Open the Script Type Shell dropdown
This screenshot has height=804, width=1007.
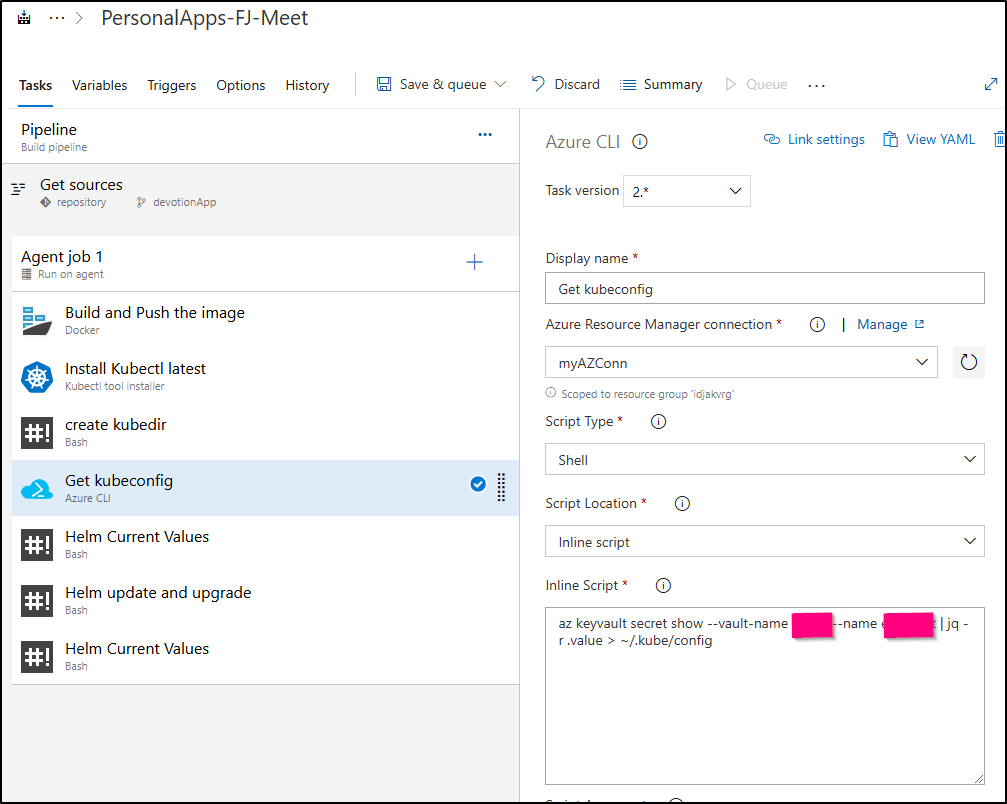coord(764,459)
